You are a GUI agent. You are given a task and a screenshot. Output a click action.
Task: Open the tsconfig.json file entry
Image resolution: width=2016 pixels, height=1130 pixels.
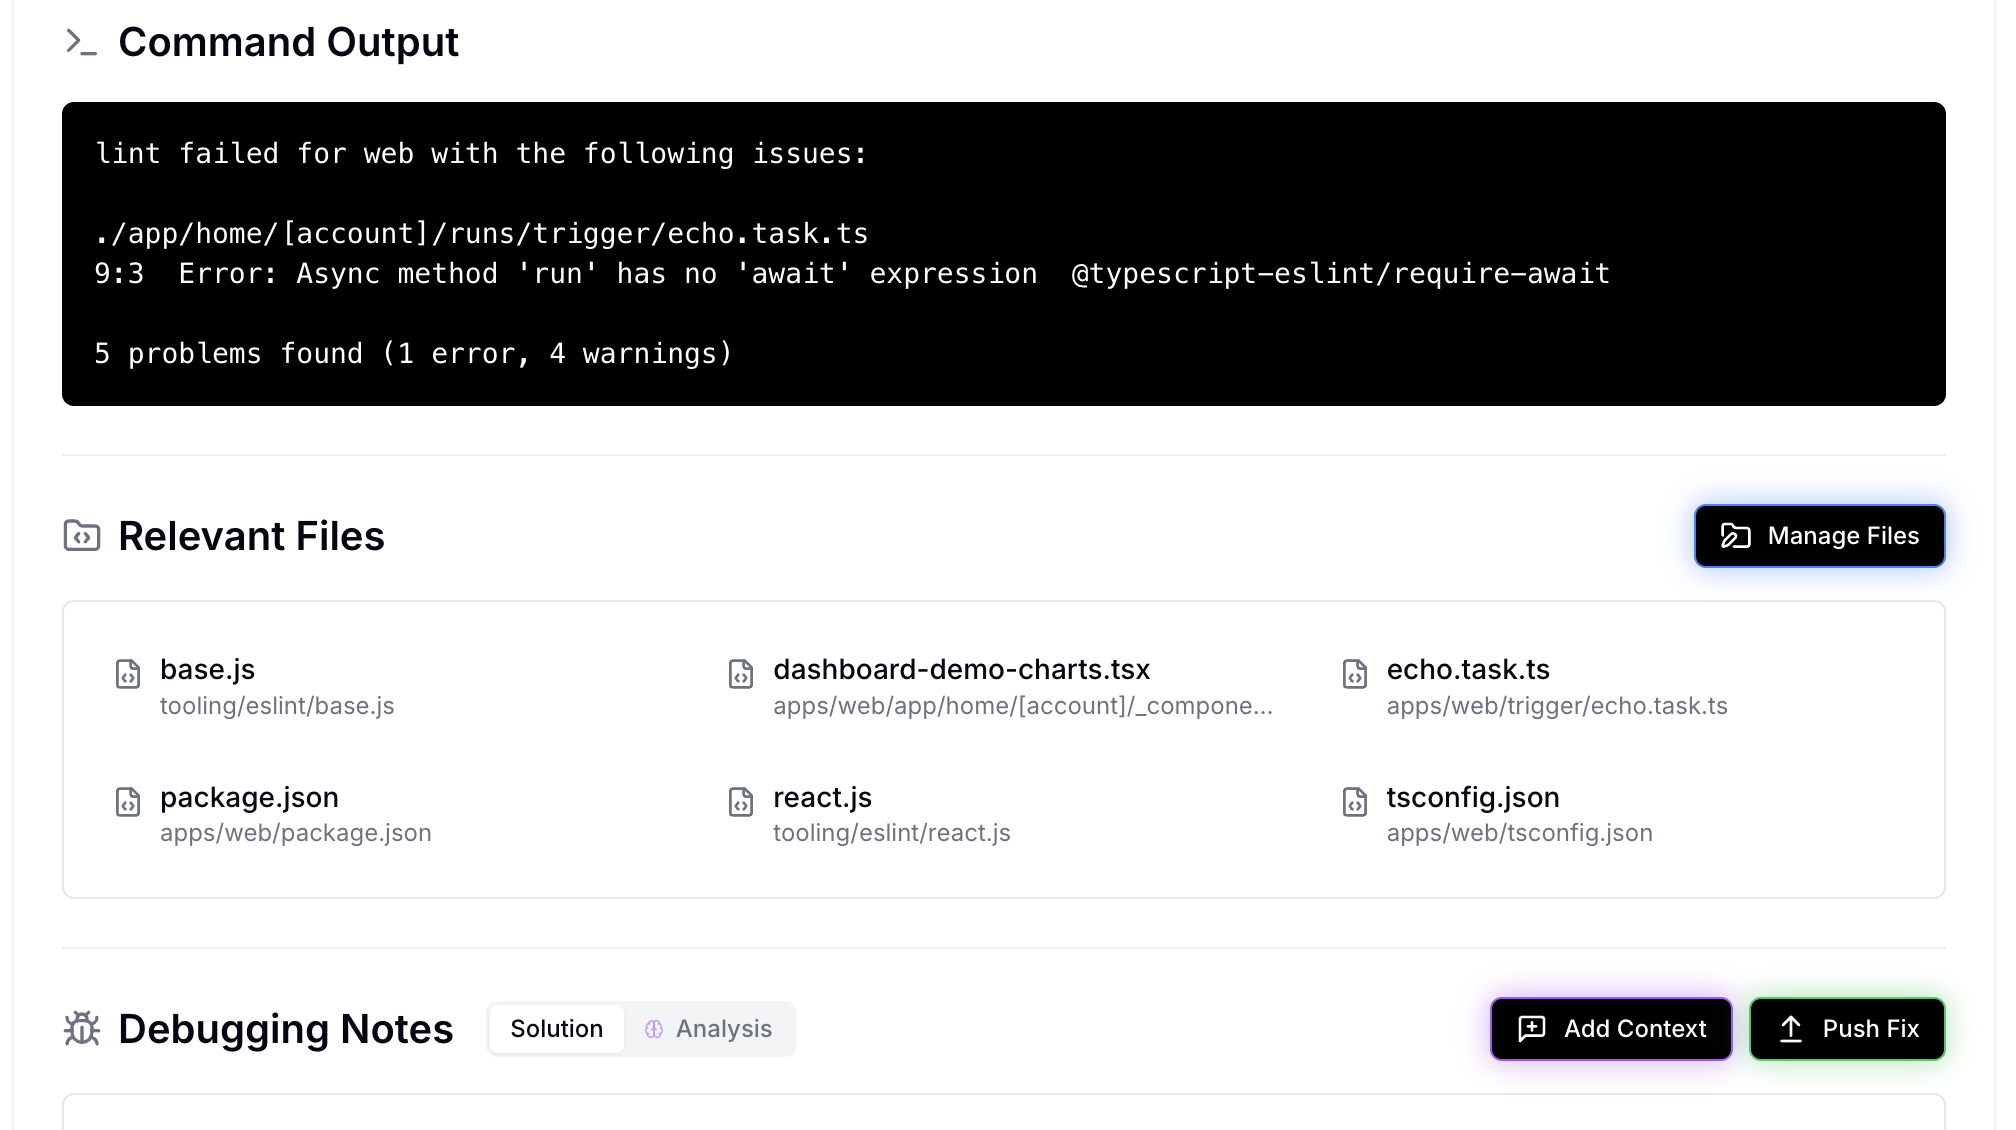[x=1497, y=814]
